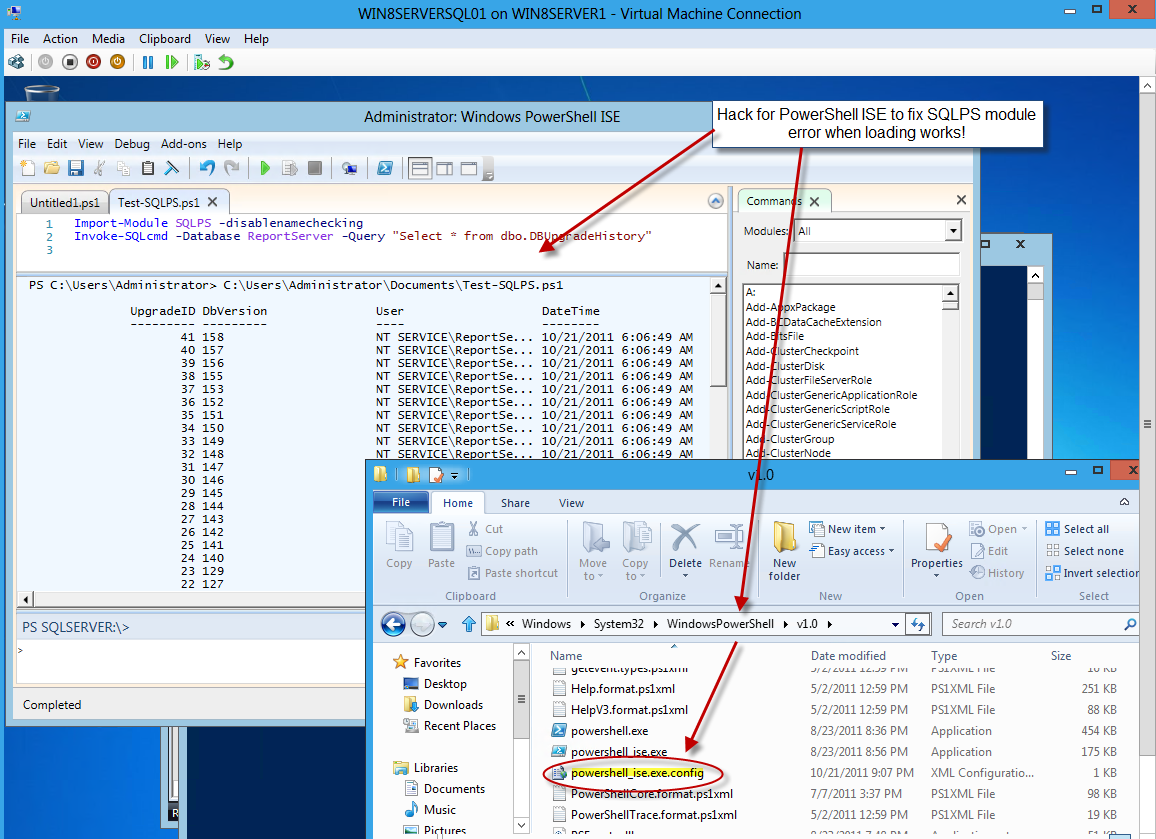1156x839 pixels.
Task: Open the address bar history dropdown
Action: pos(895,624)
